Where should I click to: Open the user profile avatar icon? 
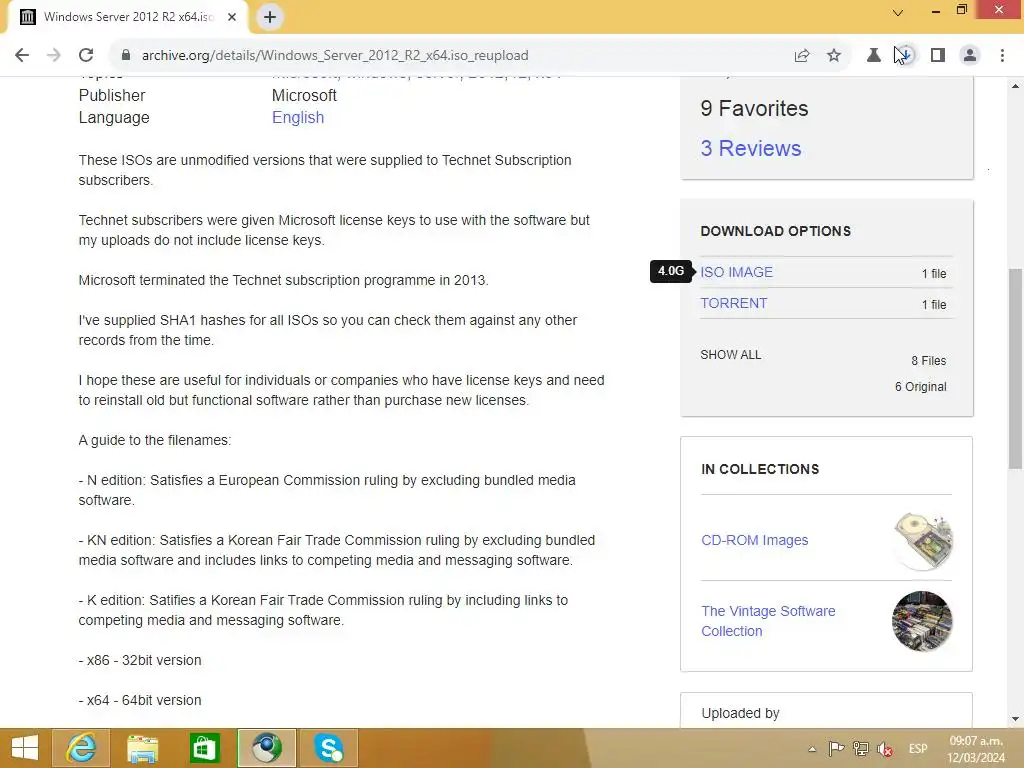coord(970,56)
